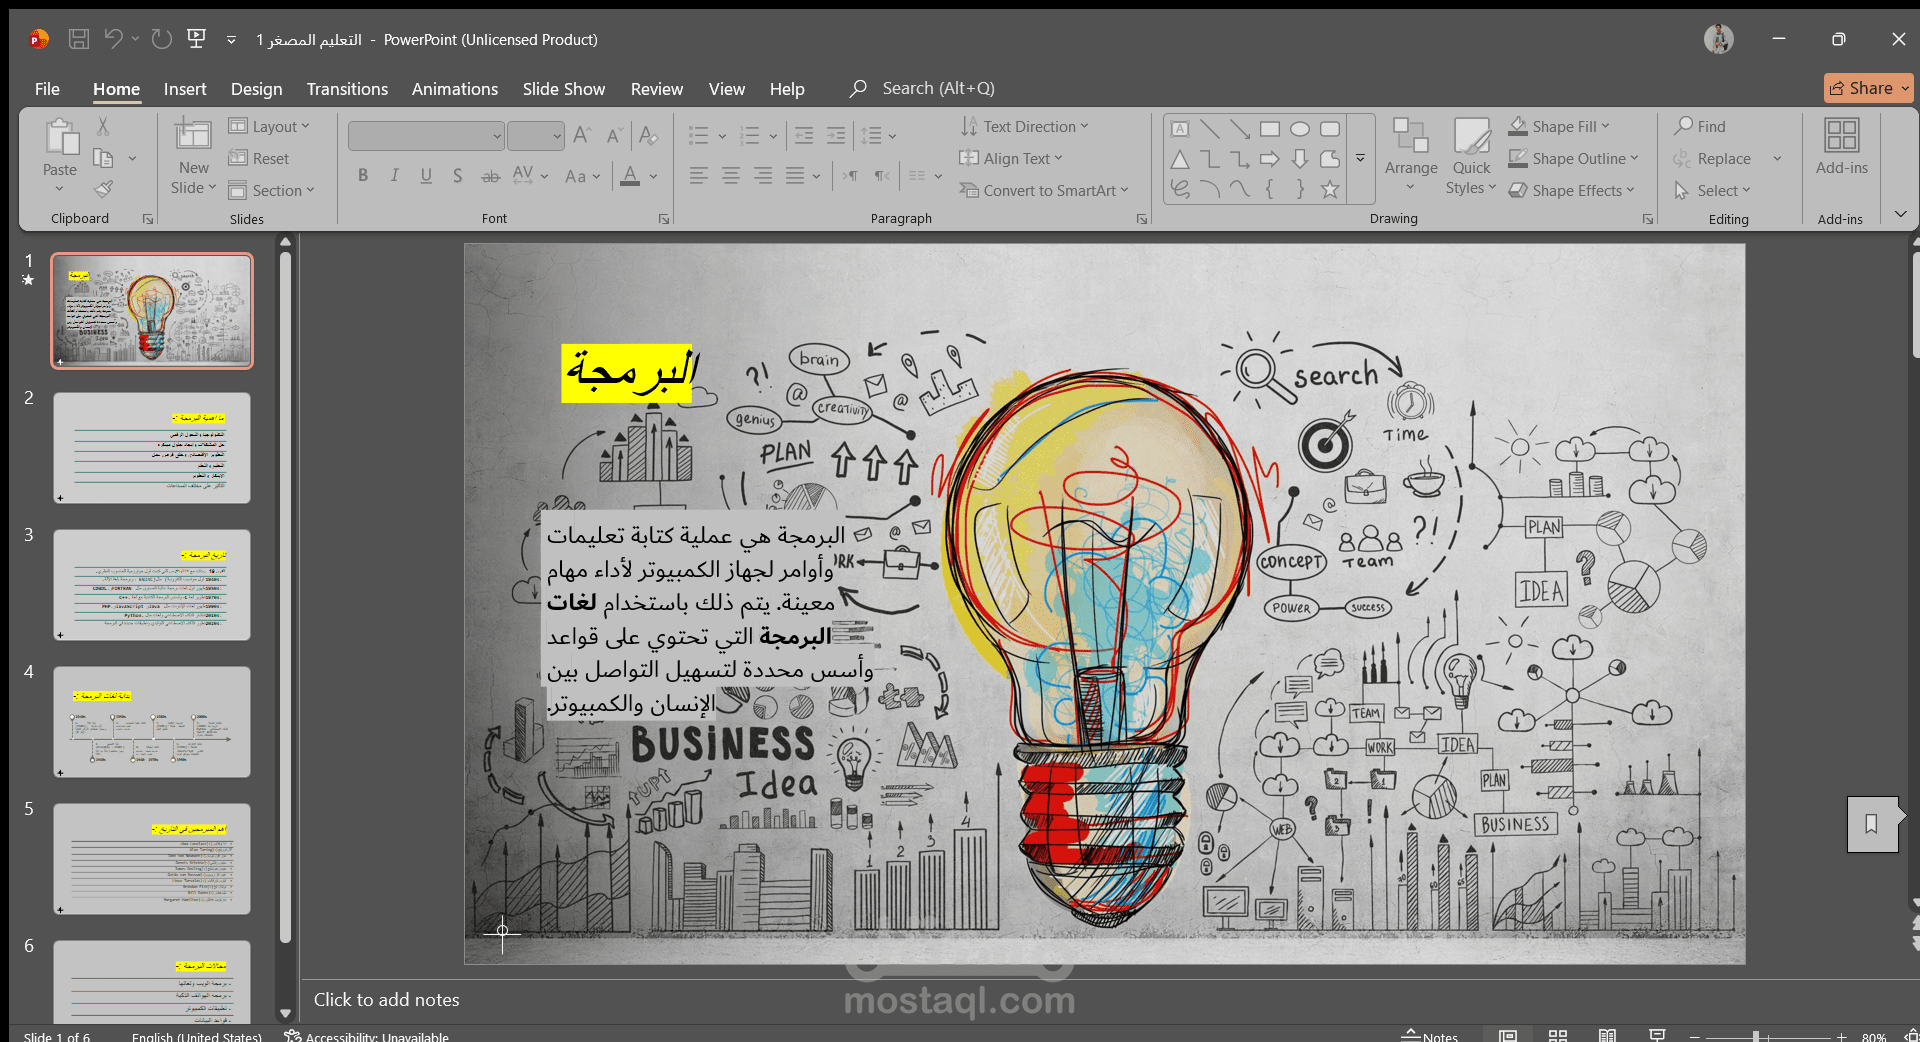The width and height of the screenshot is (1920, 1042).
Task: Open the File menu
Action: [47, 89]
